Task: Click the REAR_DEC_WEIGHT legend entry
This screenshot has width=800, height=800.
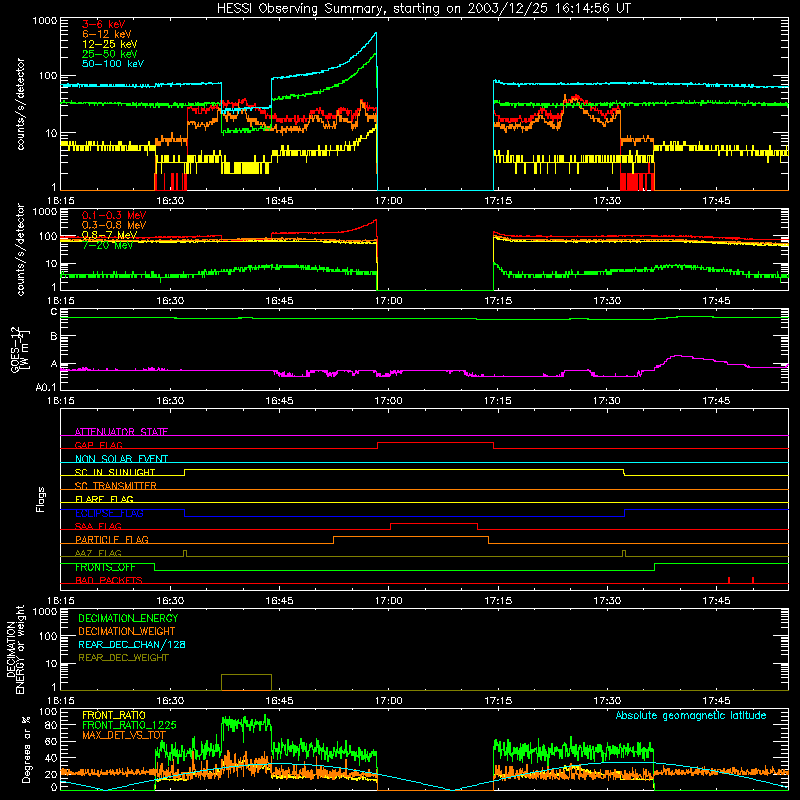Action: pos(123,658)
